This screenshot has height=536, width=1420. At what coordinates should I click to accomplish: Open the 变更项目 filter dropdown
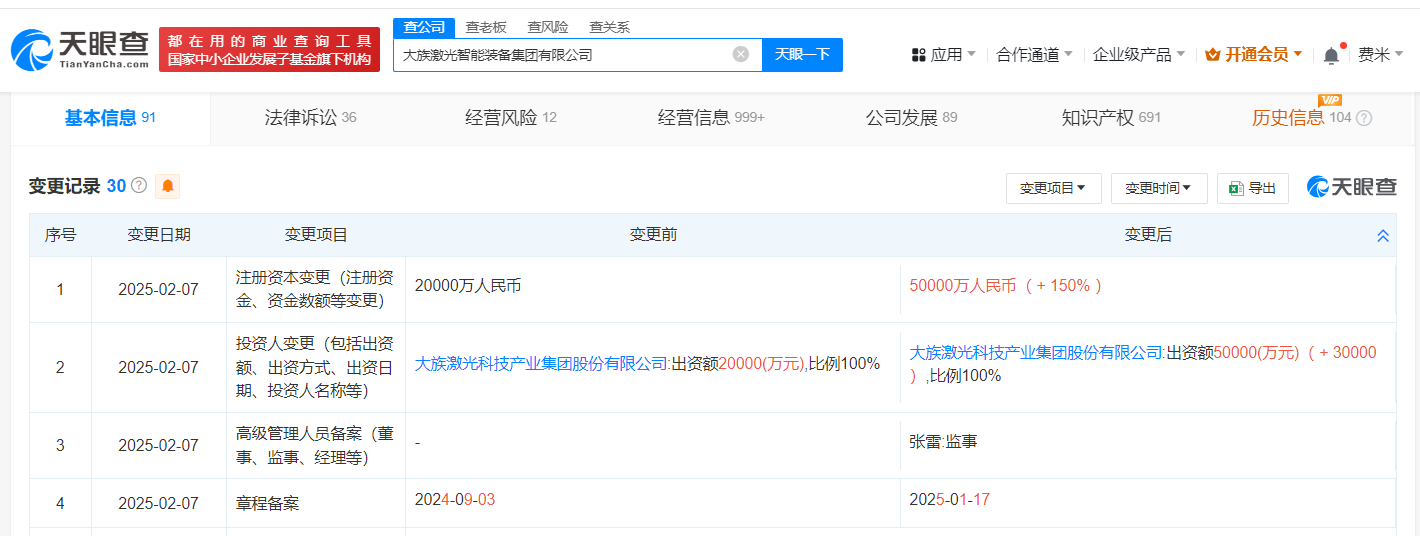(1053, 188)
